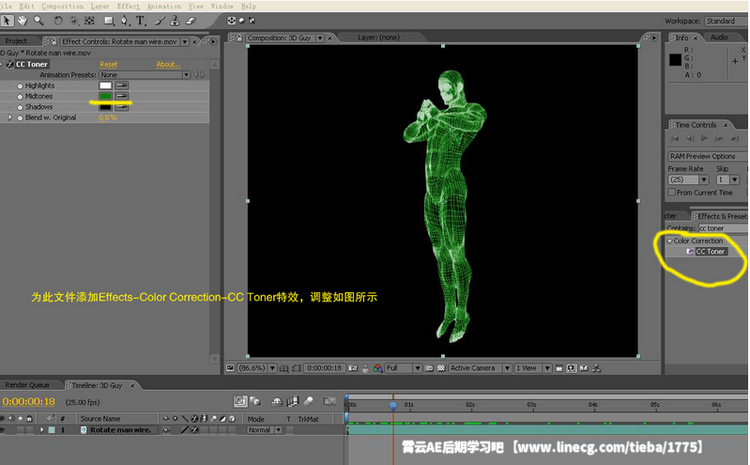Toggle the quality switch on Rotate man wire layer
This screenshot has height=465, width=750.
(x=185, y=430)
